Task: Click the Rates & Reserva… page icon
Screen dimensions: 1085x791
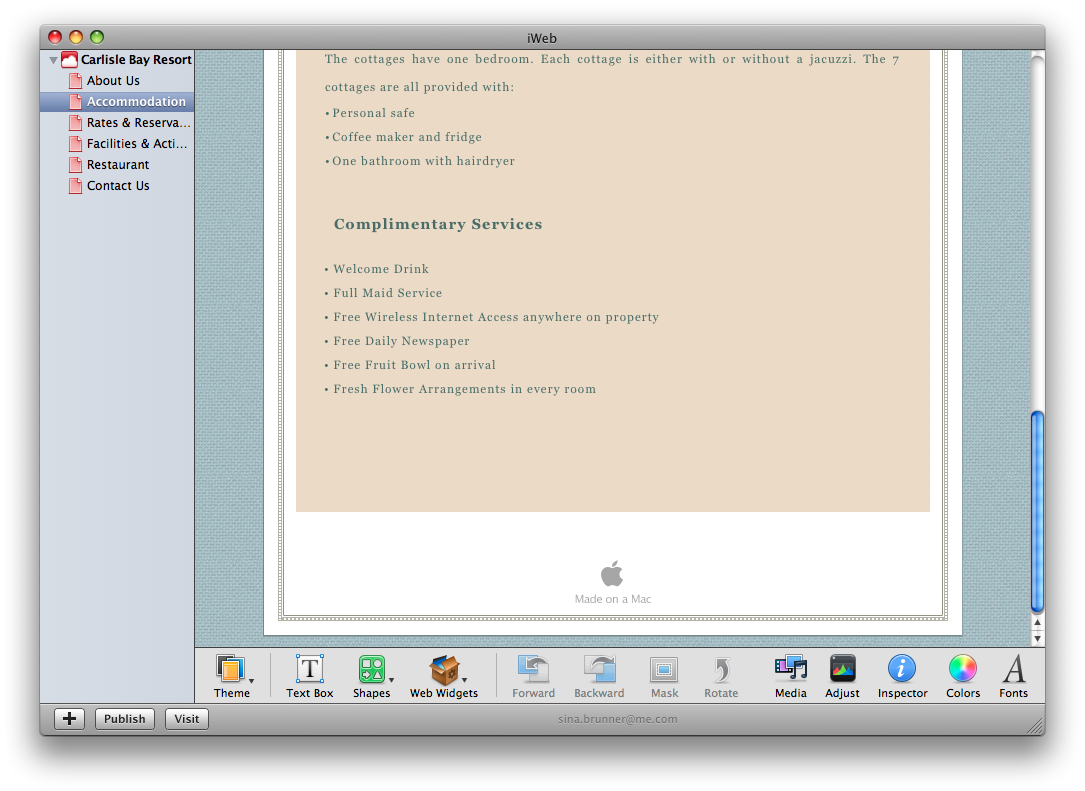Action: pos(75,123)
